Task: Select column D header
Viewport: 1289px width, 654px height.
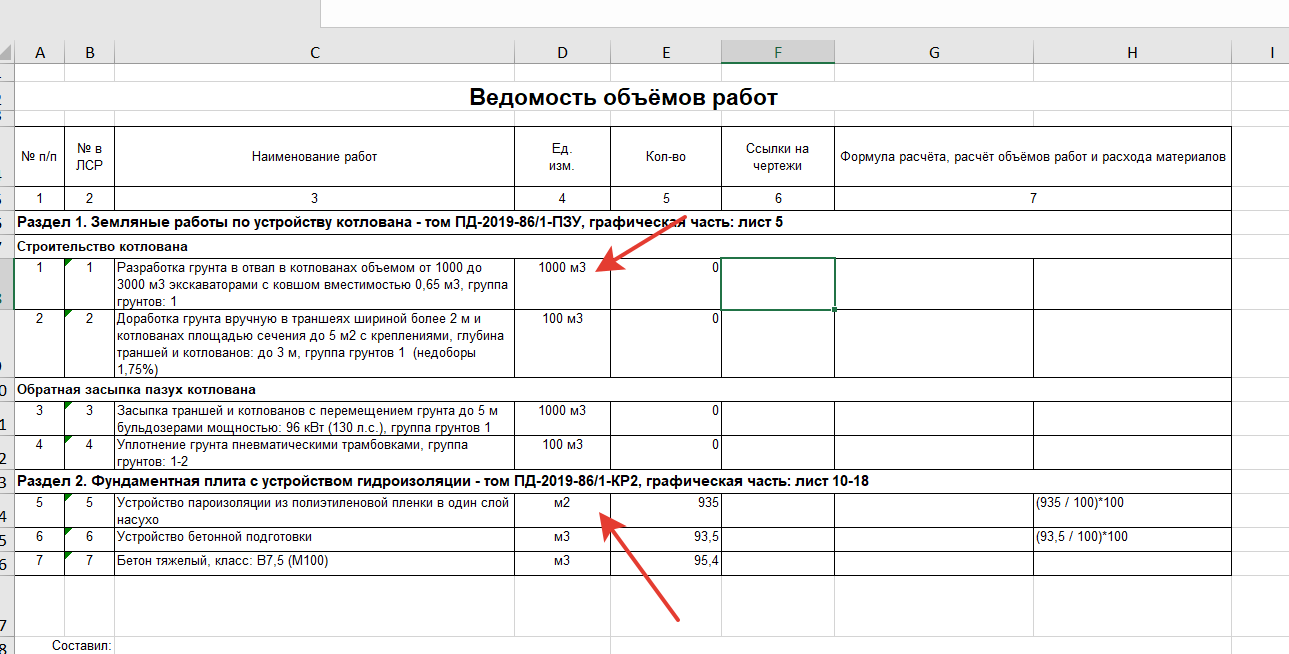Action: [562, 53]
